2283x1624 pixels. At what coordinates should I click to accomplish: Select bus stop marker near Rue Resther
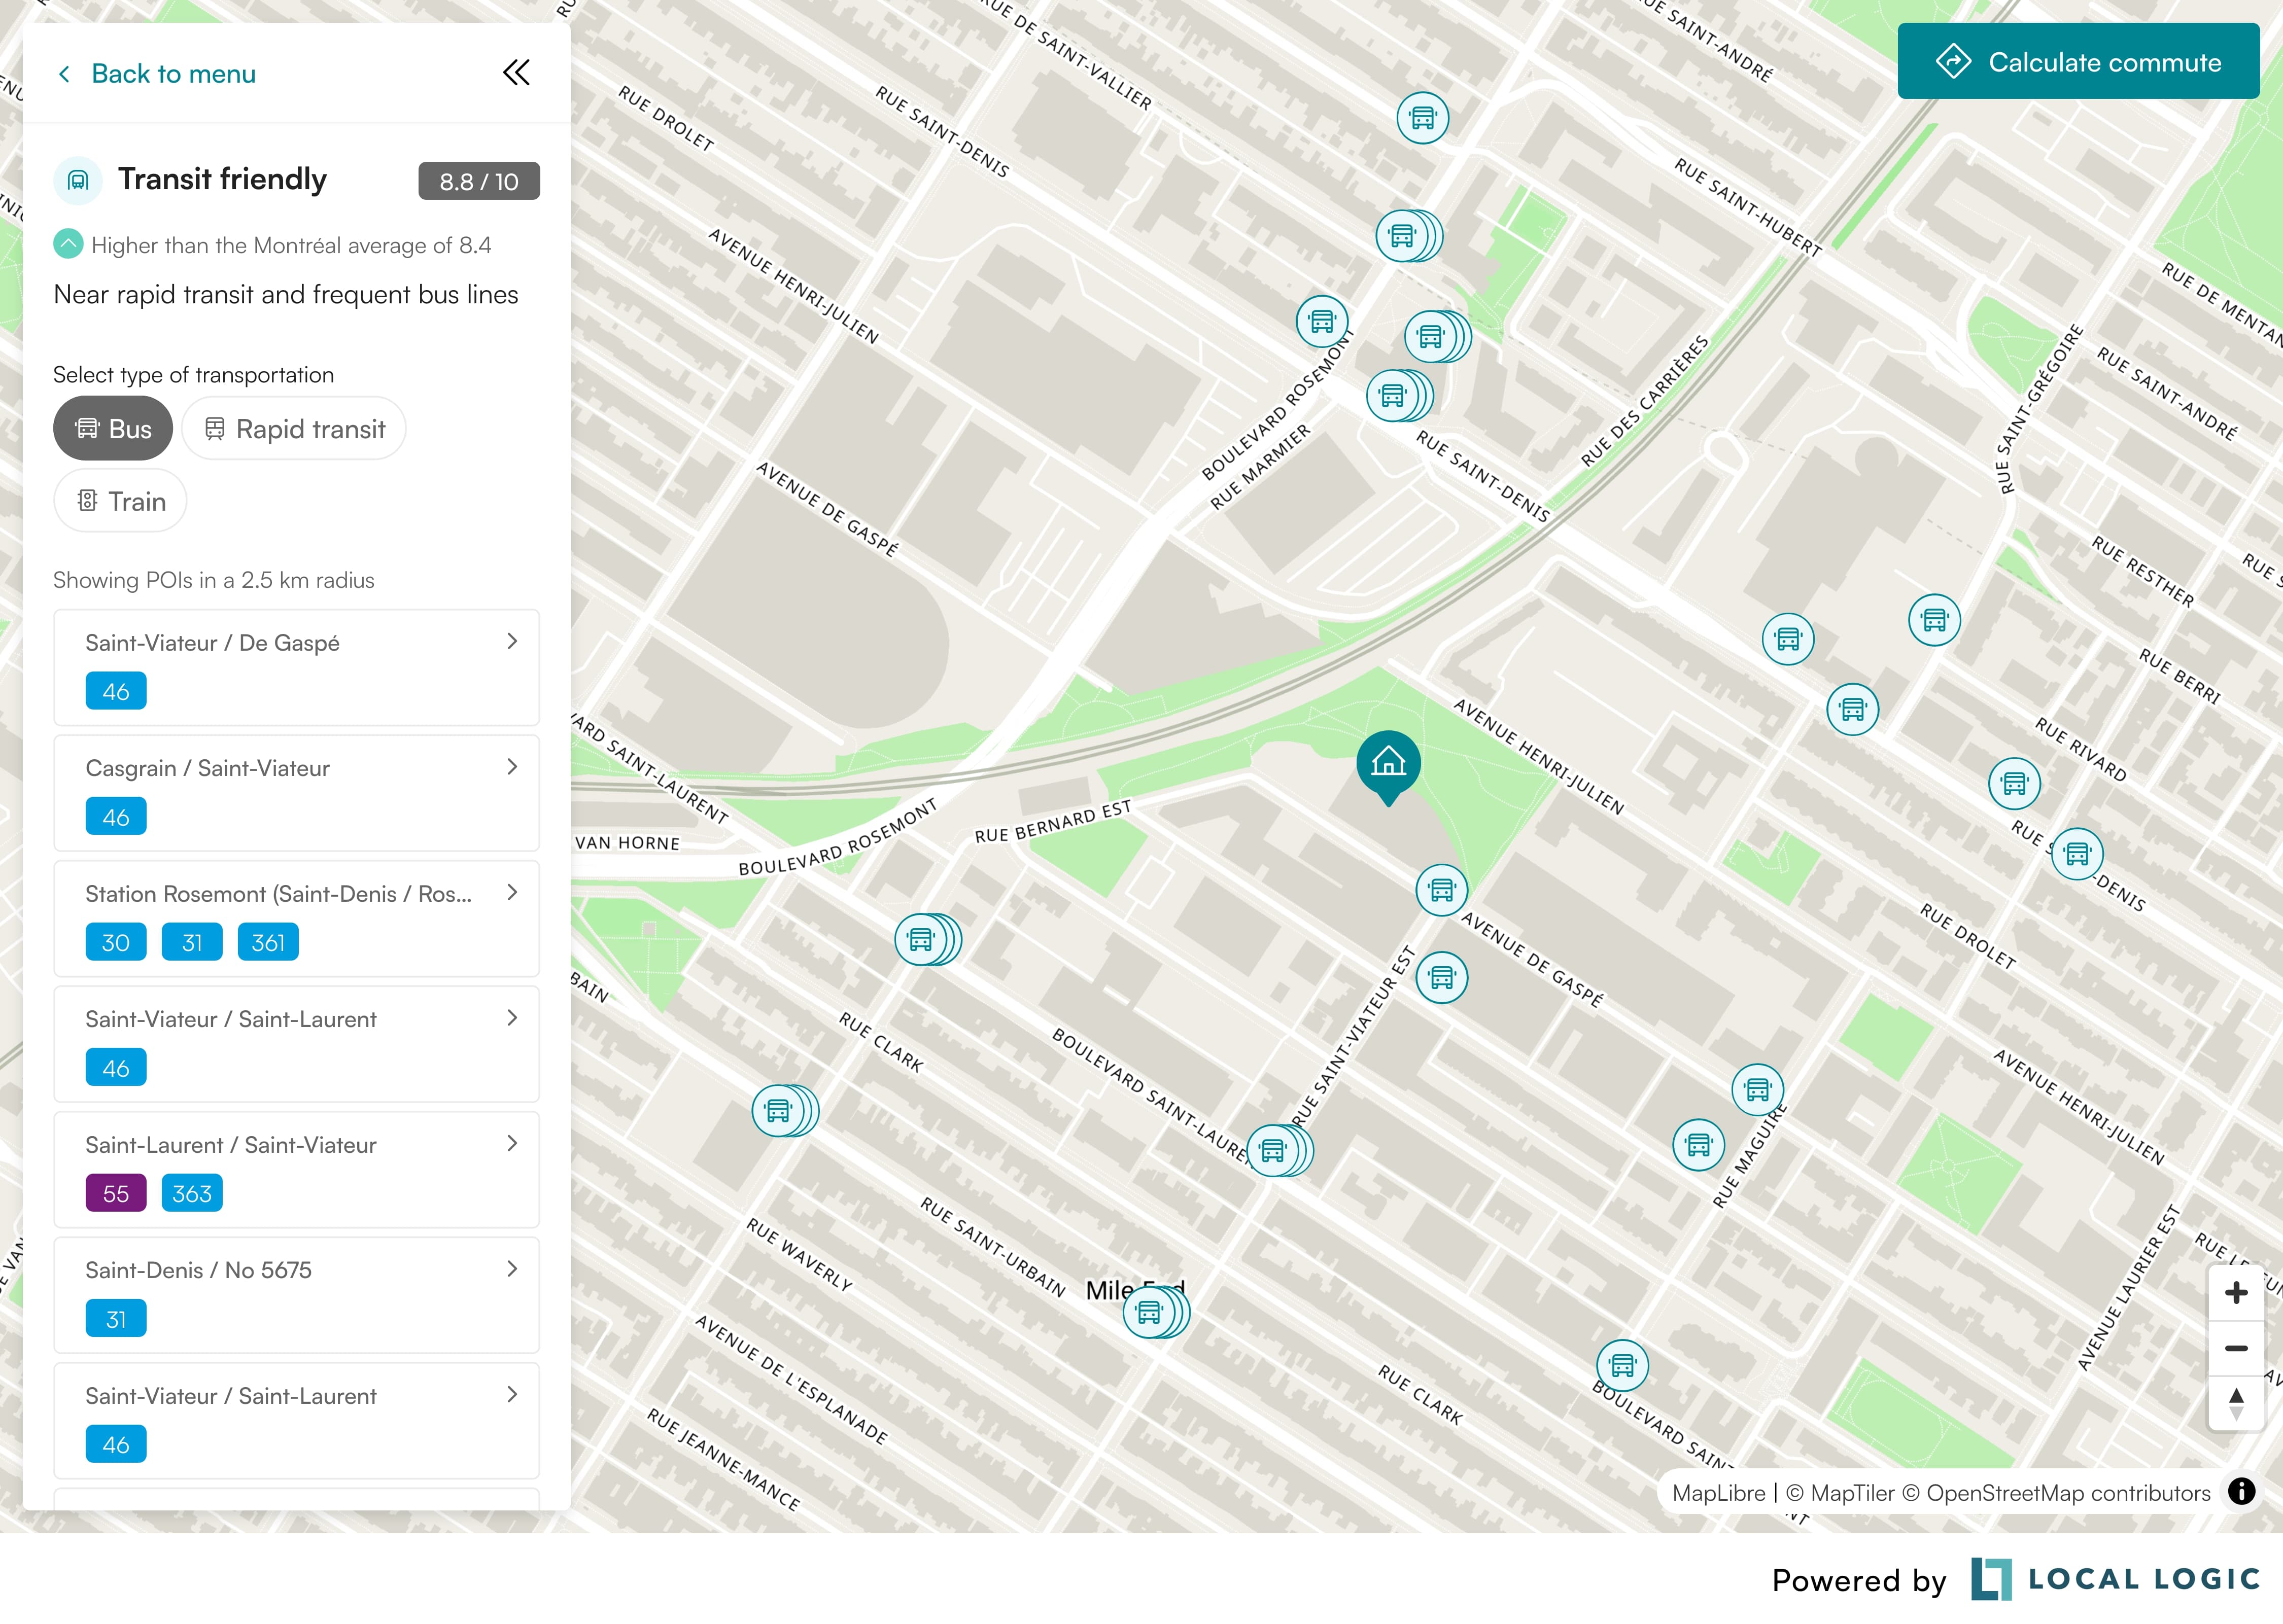(x=1934, y=620)
